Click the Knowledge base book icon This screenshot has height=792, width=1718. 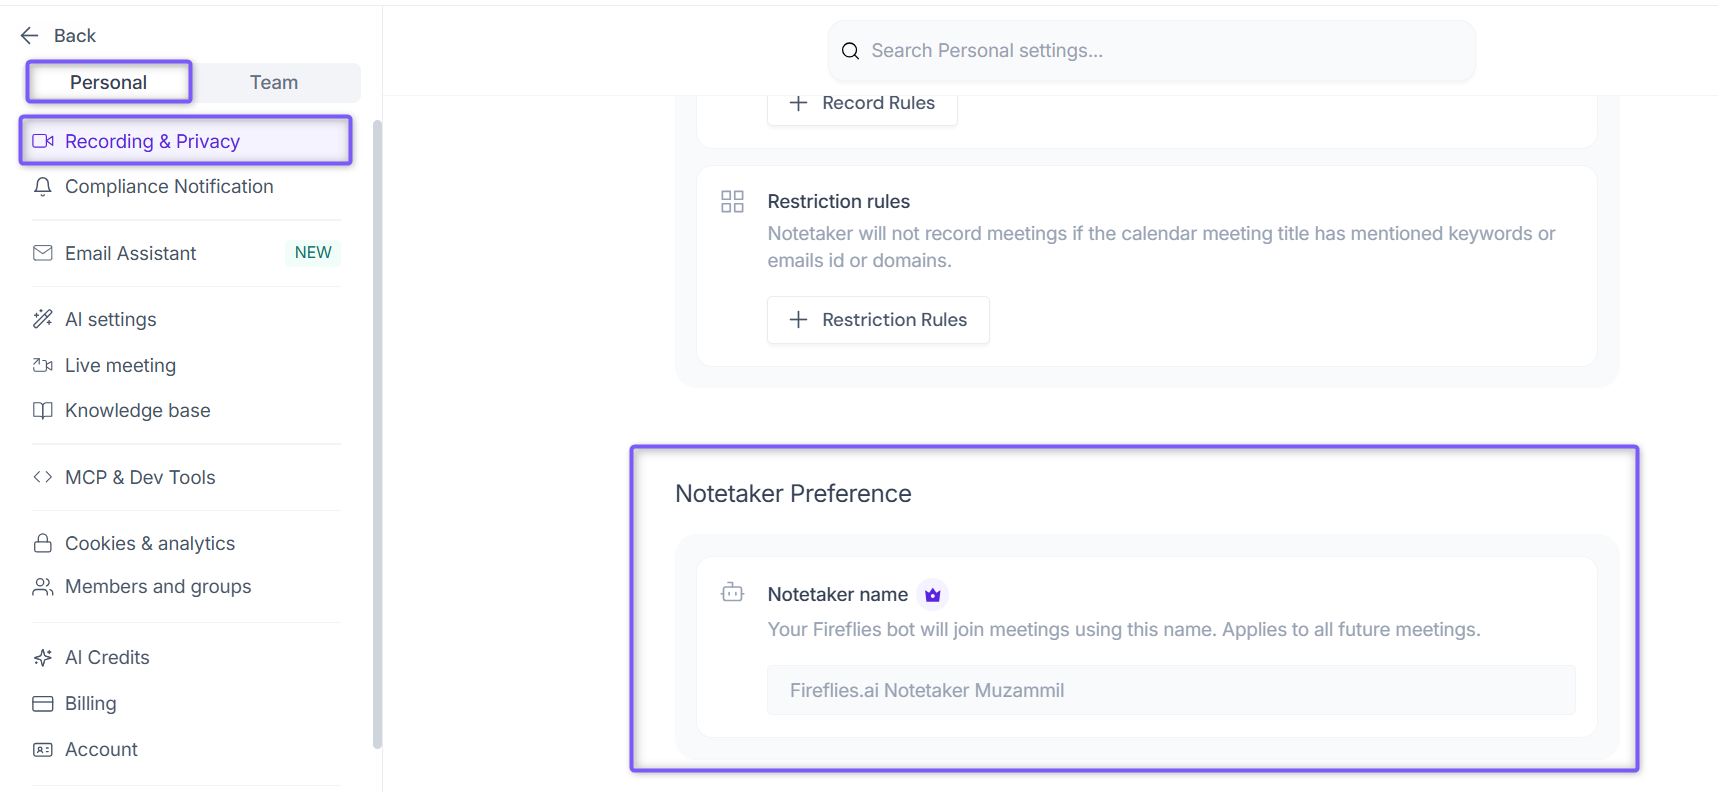[x=43, y=411]
